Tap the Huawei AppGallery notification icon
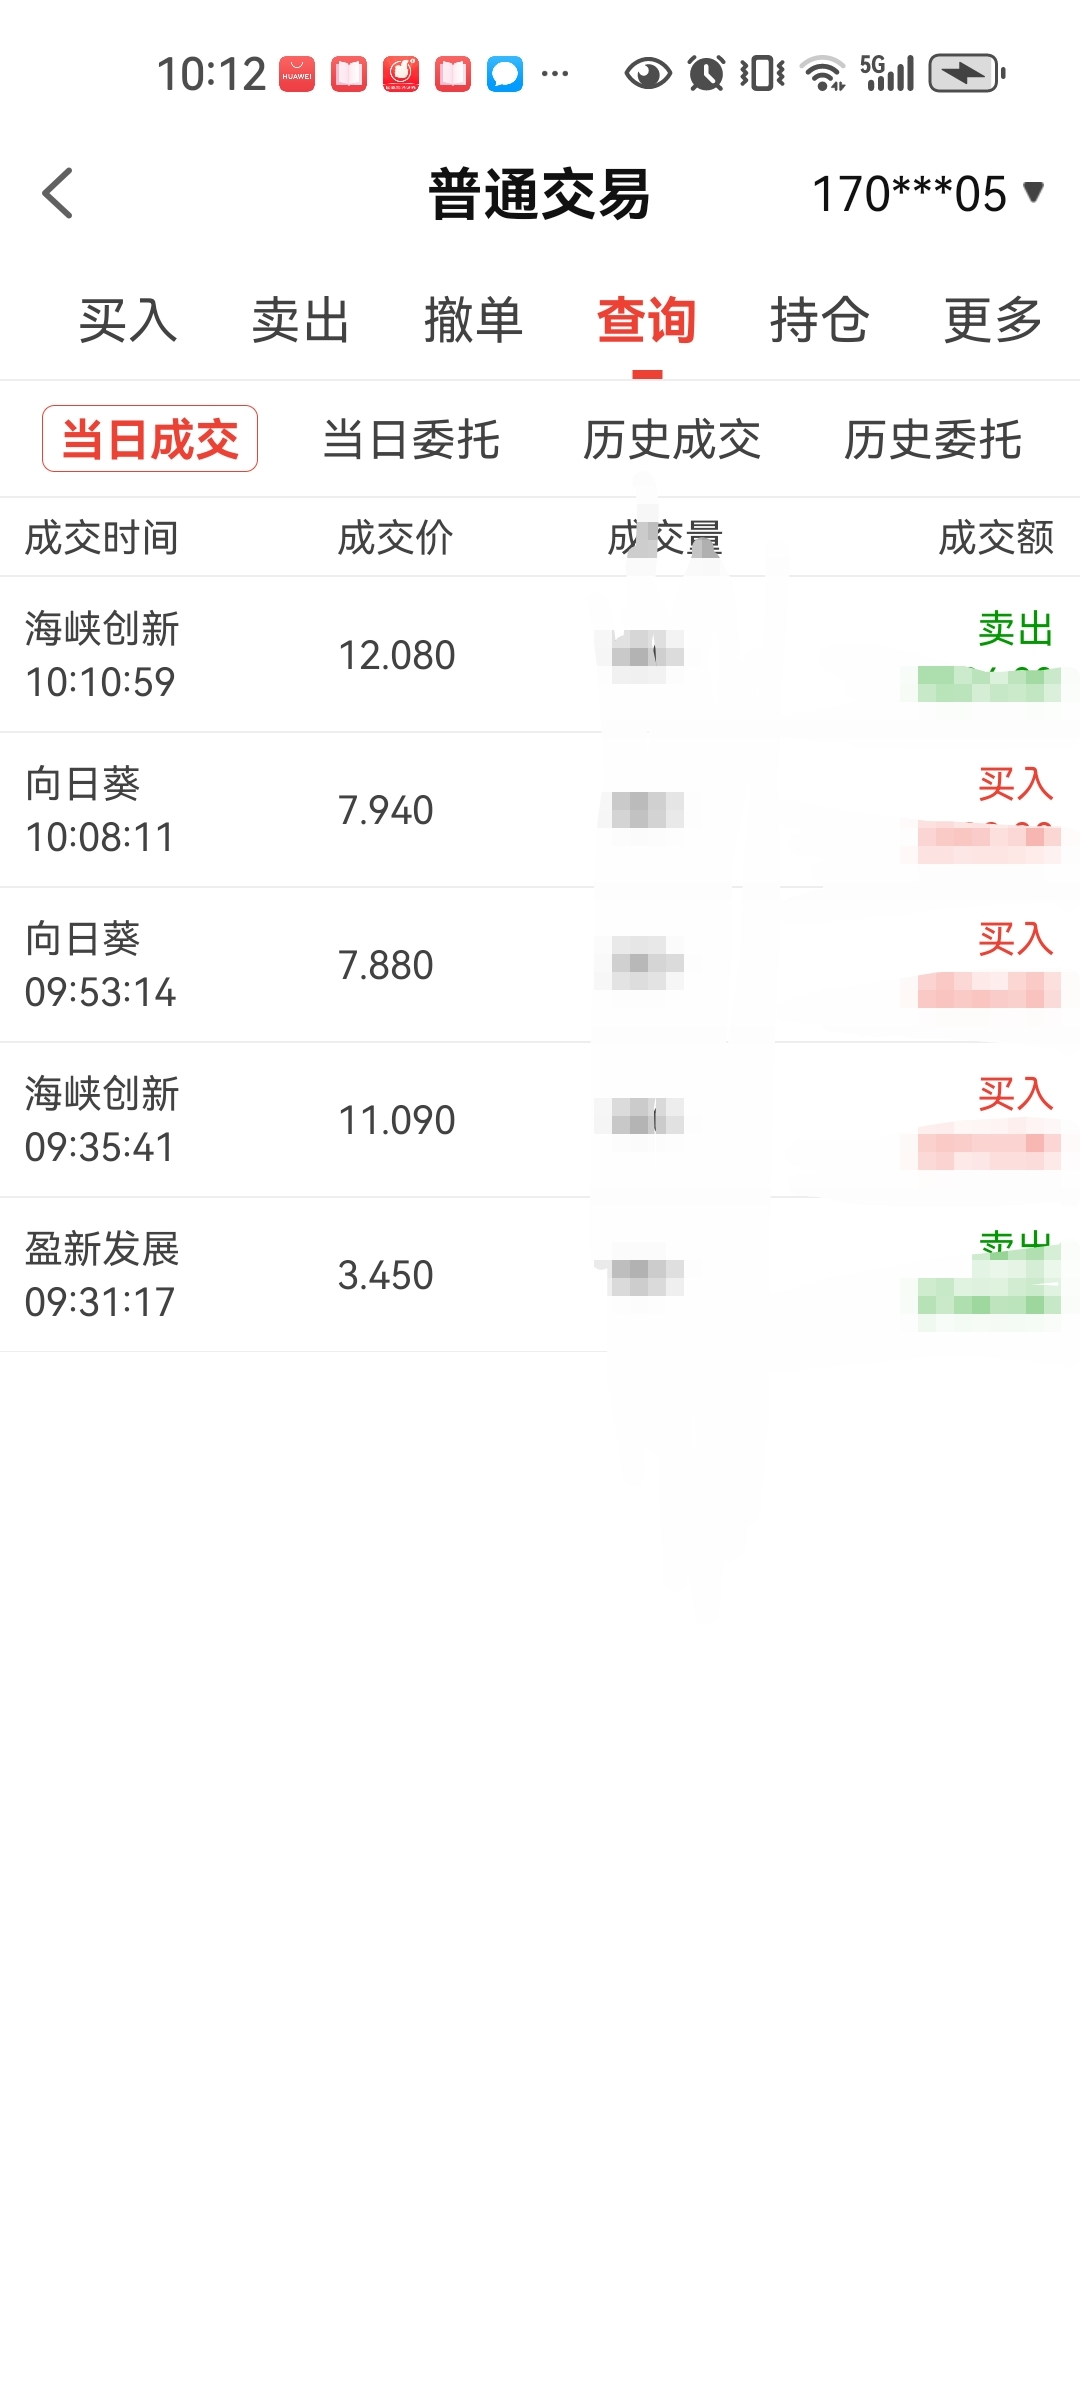Screen dimensions: 1080x2400 pyautogui.click(x=297, y=74)
